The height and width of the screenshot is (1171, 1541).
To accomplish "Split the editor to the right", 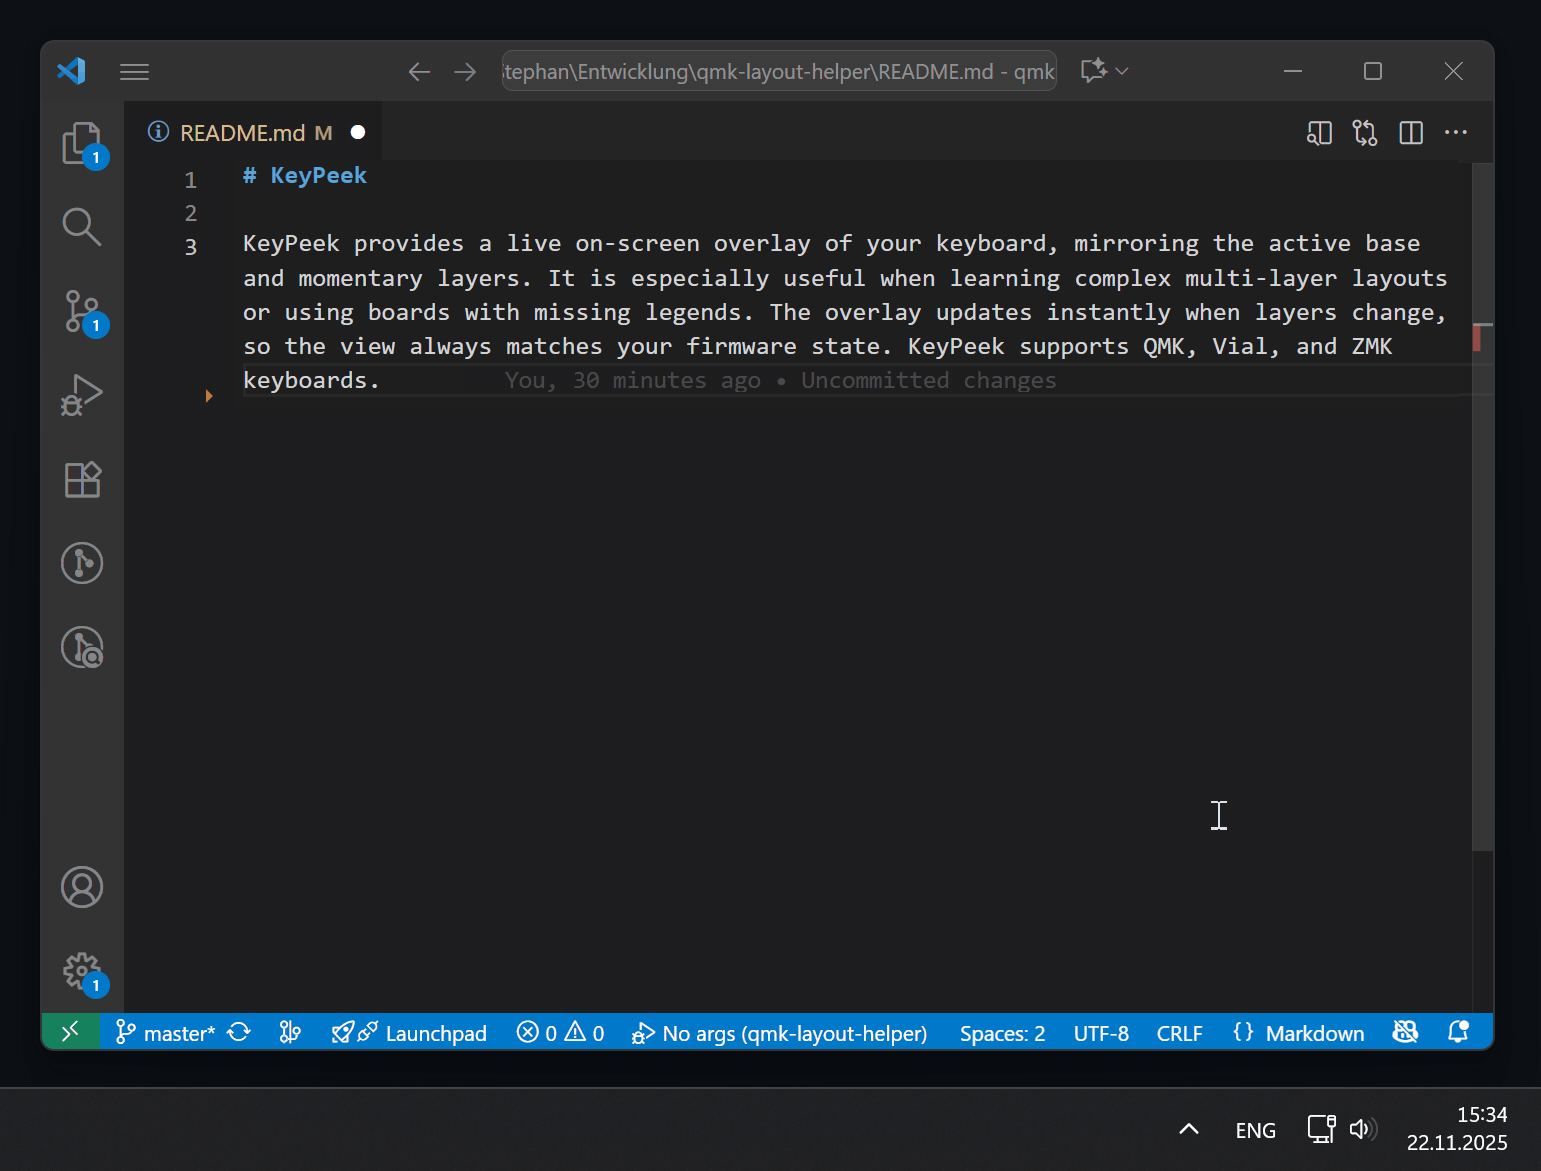I will [1411, 133].
